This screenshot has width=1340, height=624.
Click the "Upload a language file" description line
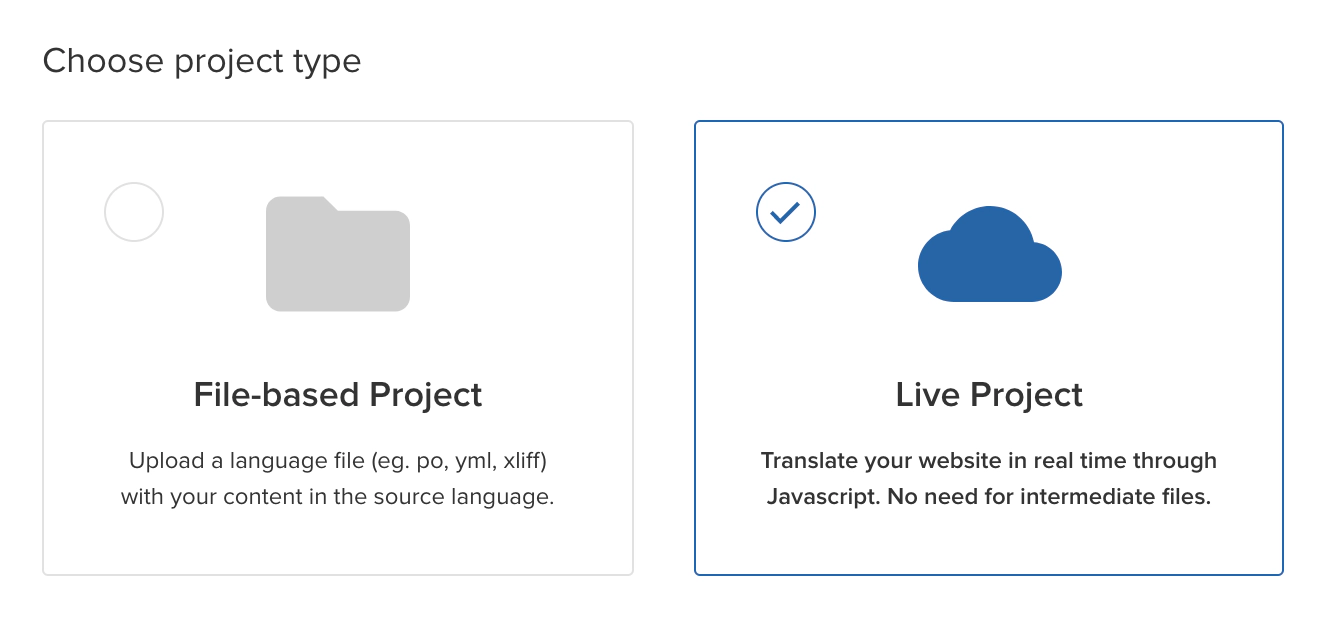[x=338, y=461]
